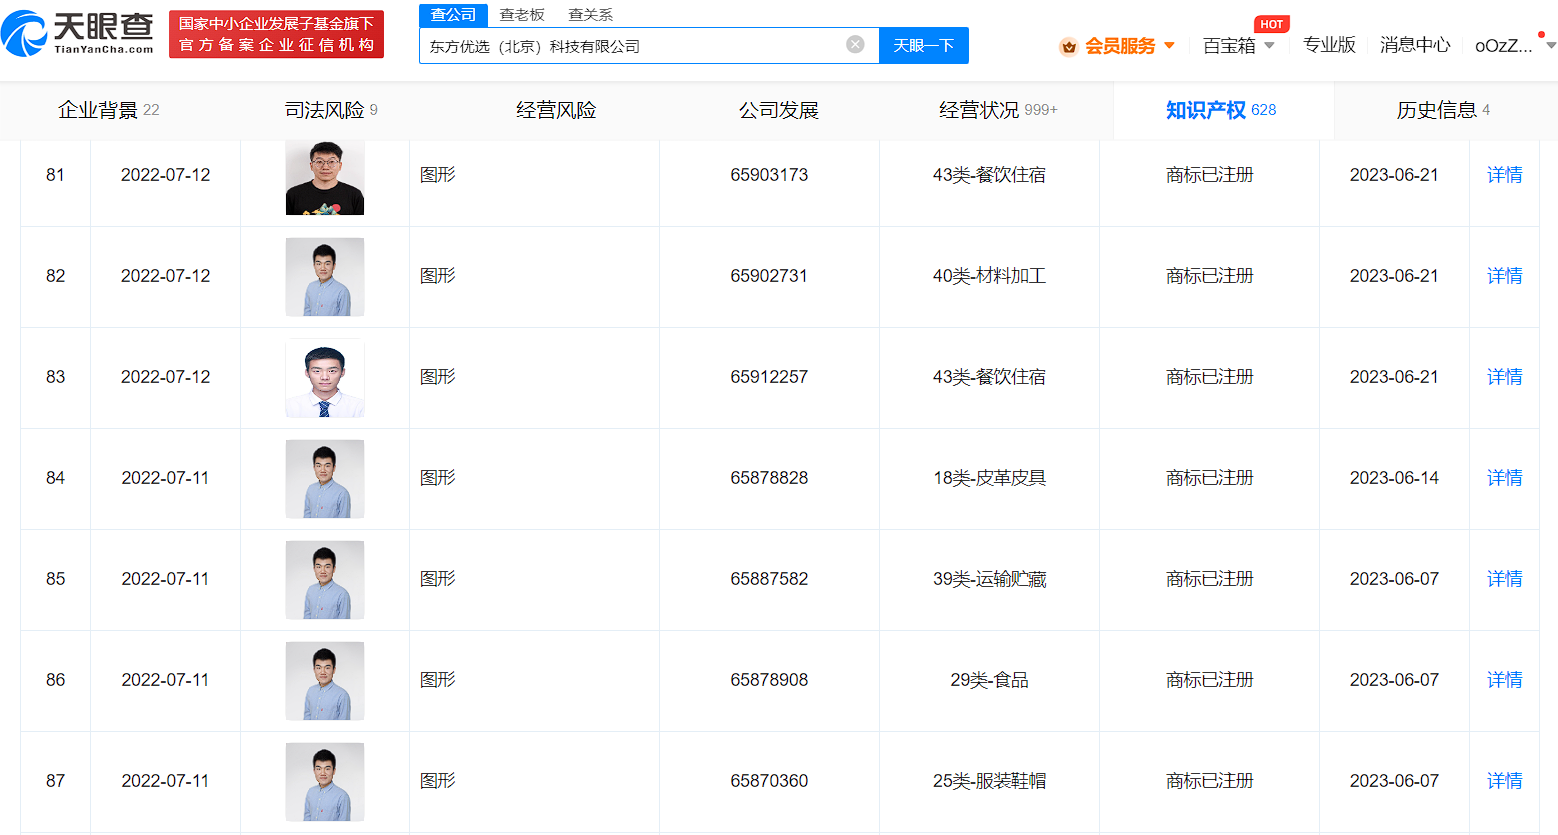Click the red notification dot near account name
Screen dimensions: 1558x835
1543,33
